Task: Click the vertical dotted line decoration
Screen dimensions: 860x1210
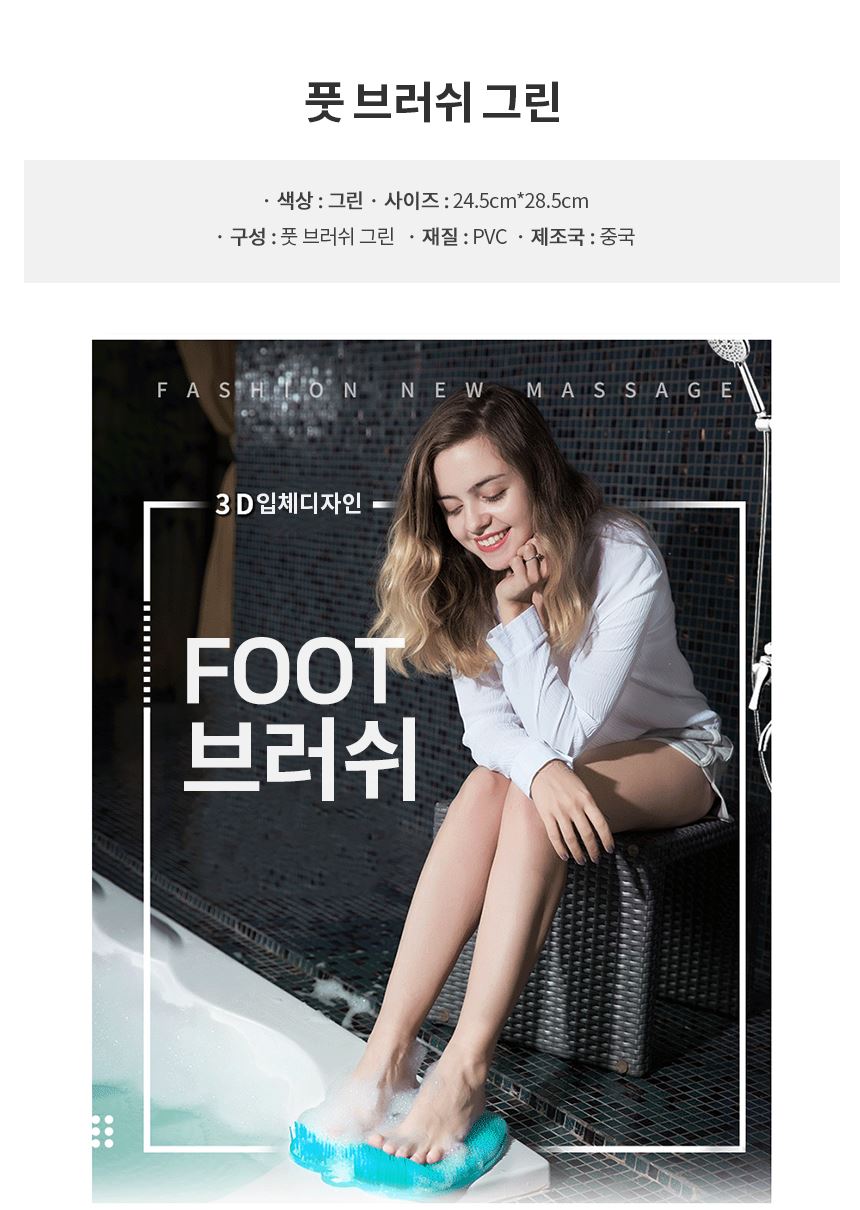Action: [148, 655]
